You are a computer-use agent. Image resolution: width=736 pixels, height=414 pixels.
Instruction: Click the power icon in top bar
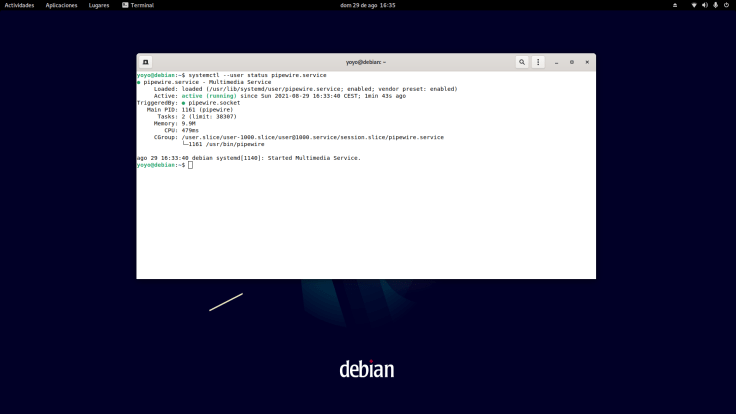pyautogui.click(x=727, y=5)
